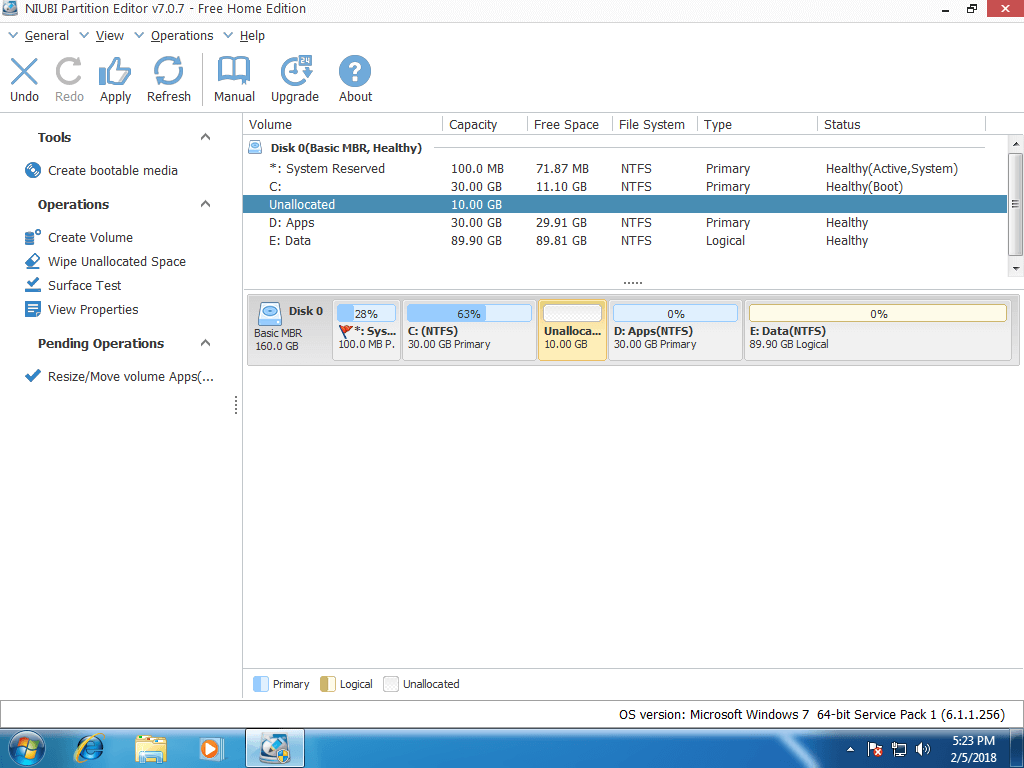Click Create bootable media link

click(112, 170)
